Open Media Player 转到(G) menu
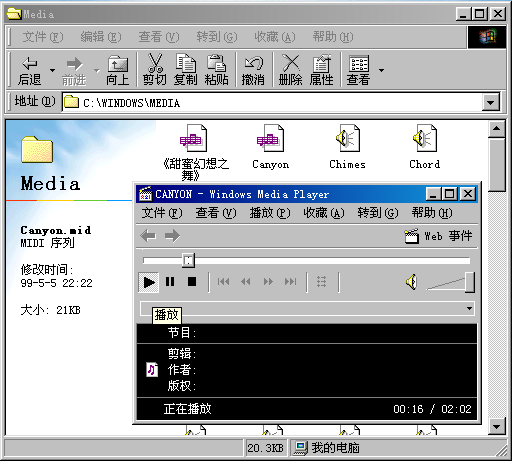This screenshot has height=461, width=512. (378, 213)
